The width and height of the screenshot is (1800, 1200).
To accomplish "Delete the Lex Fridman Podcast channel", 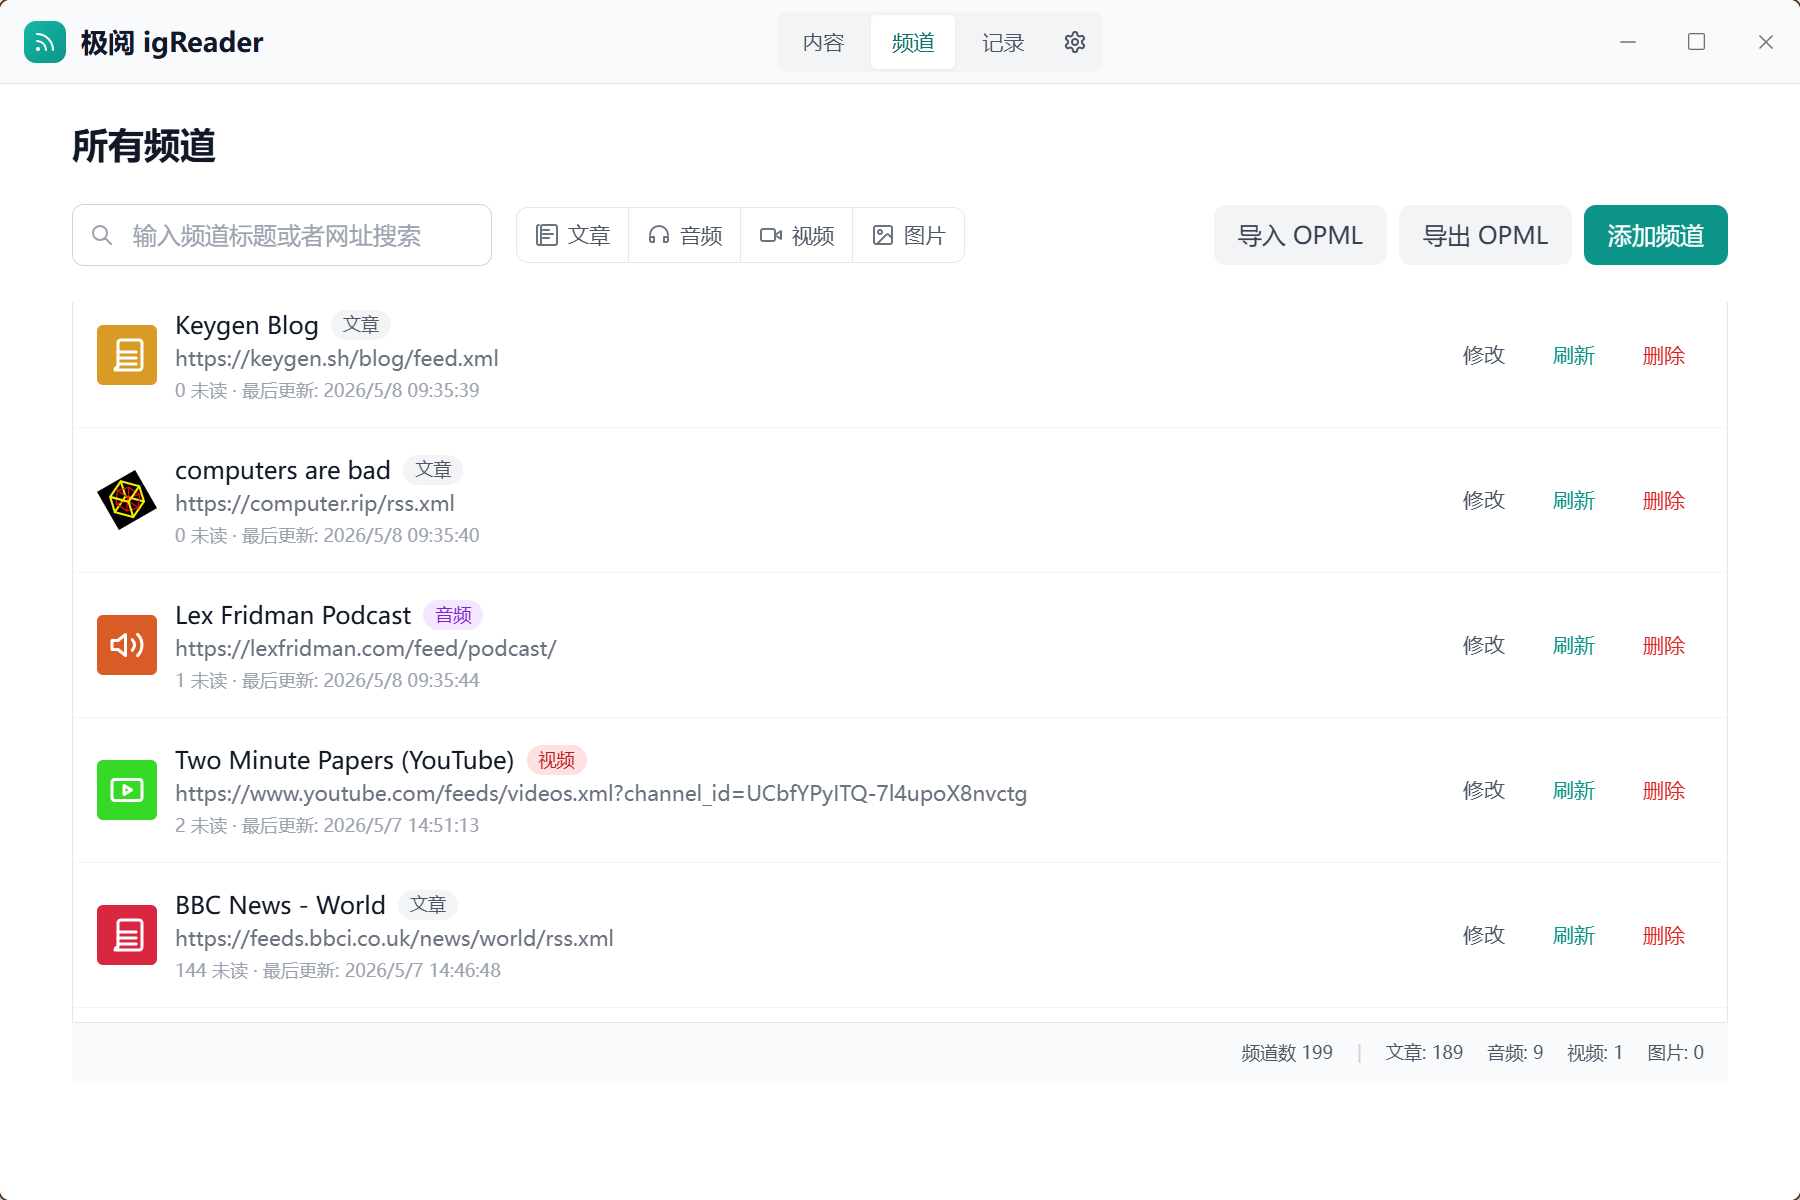I will [1664, 645].
